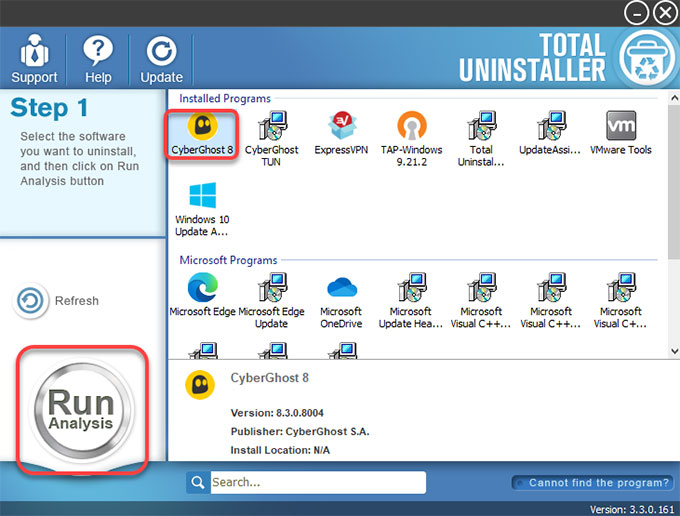Click the Version: 3.3.0.161 status text
The image size is (680, 516).
[x=632, y=509]
